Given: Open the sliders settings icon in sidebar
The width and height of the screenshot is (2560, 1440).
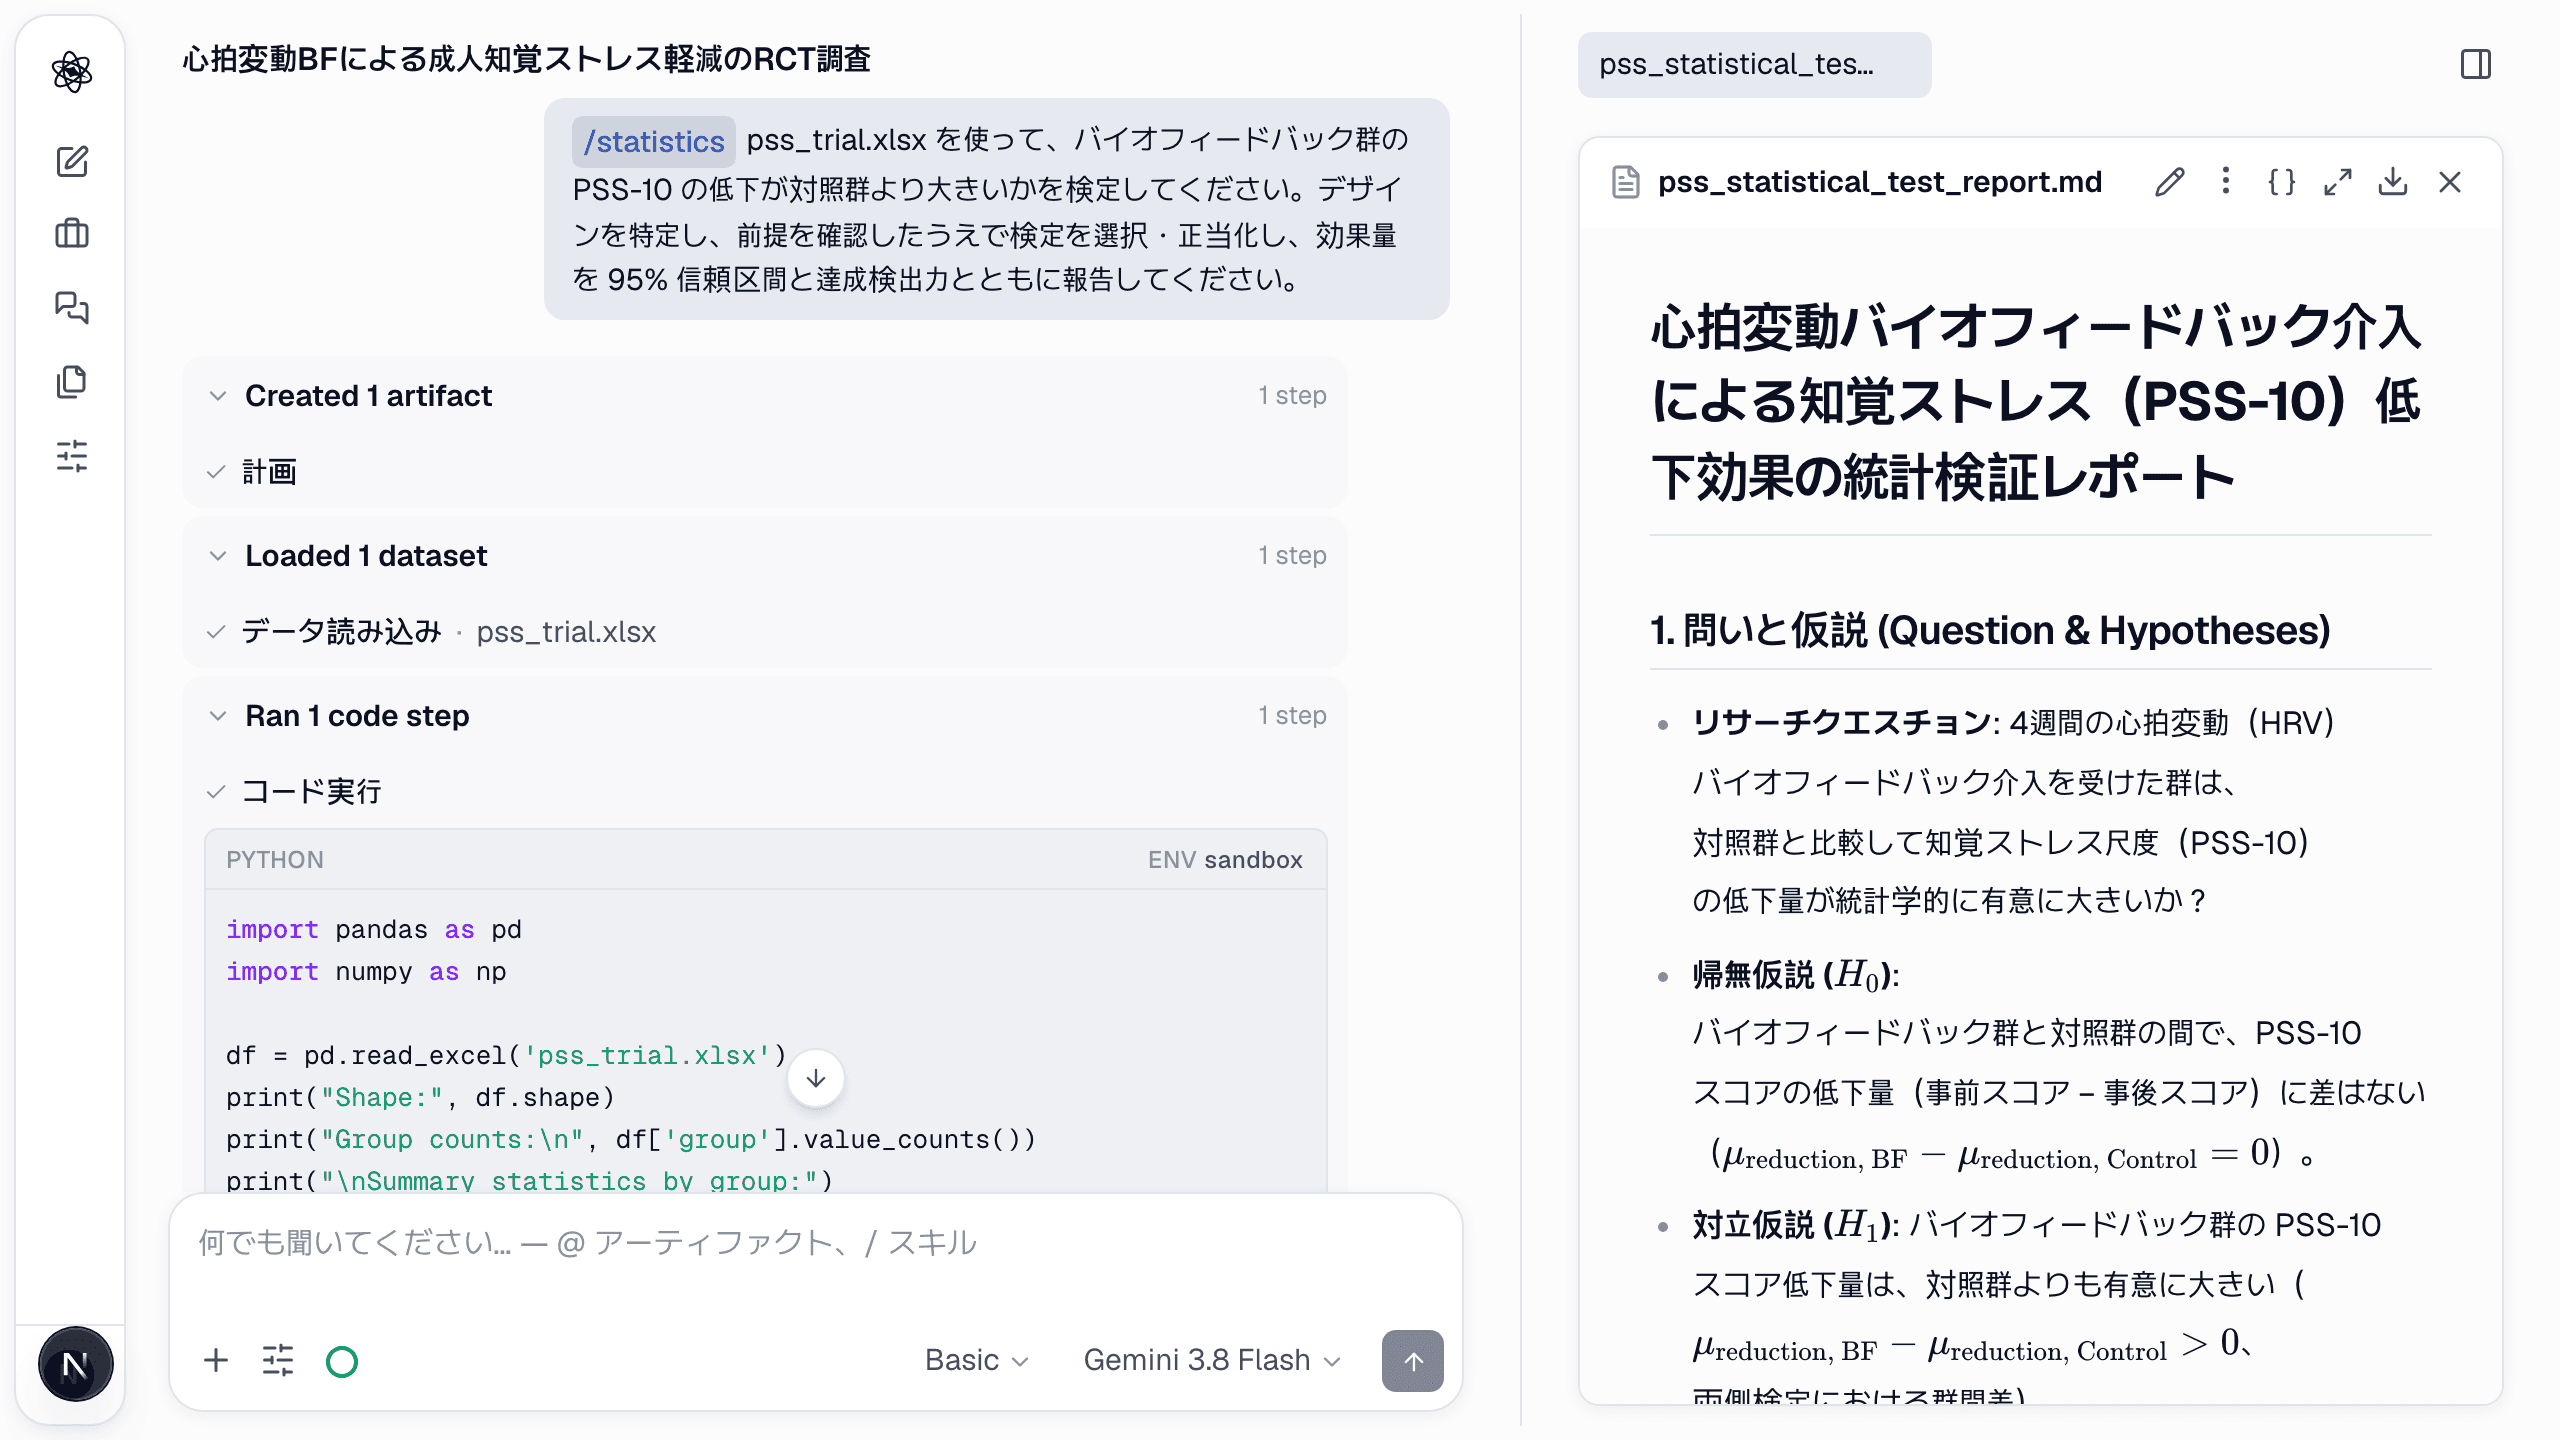Looking at the screenshot, I should pyautogui.click(x=72, y=456).
